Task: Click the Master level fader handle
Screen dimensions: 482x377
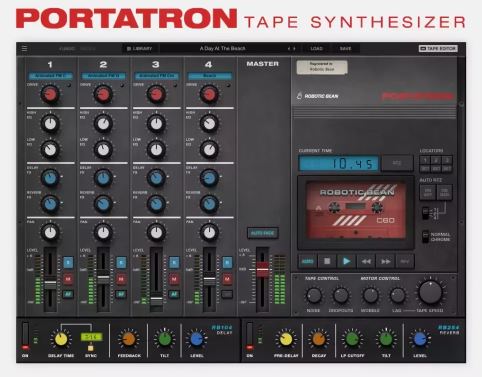Action: click(x=262, y=270)
